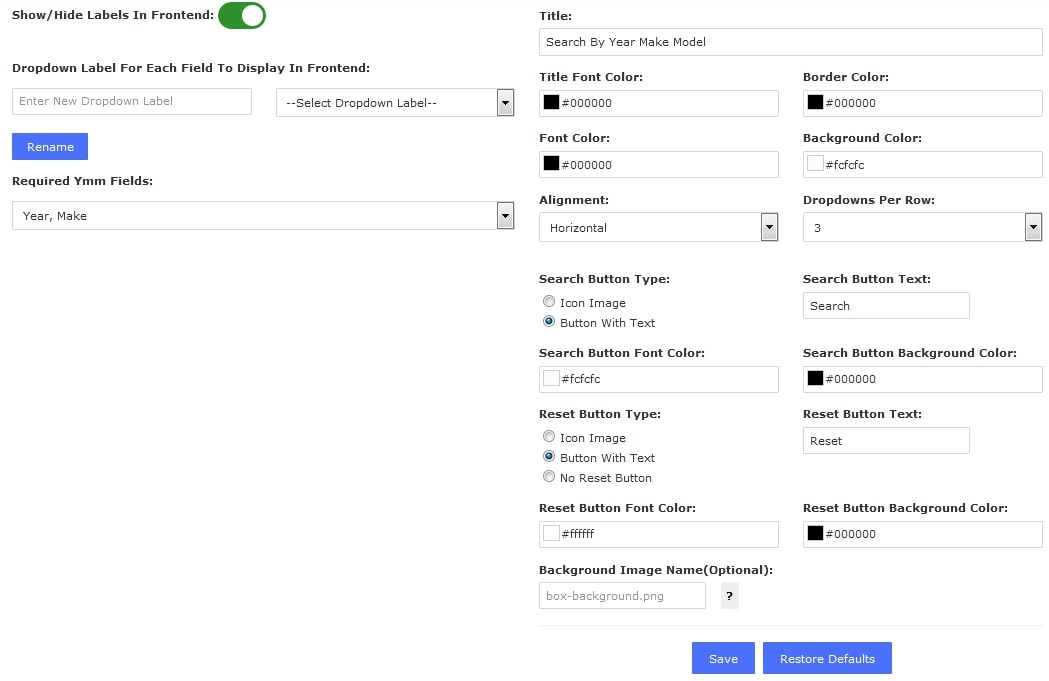1049x681 pixels.
Task: Pick the Border Color black swatch
Action: tap(815, 103)
